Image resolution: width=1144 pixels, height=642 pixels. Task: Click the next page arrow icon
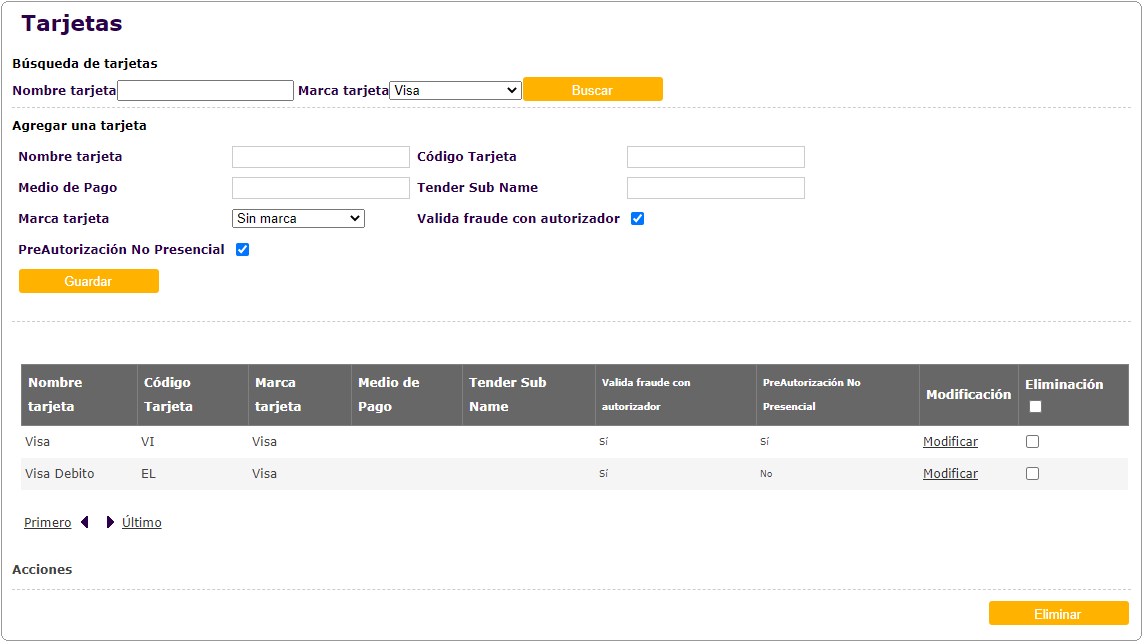[110, 522]
